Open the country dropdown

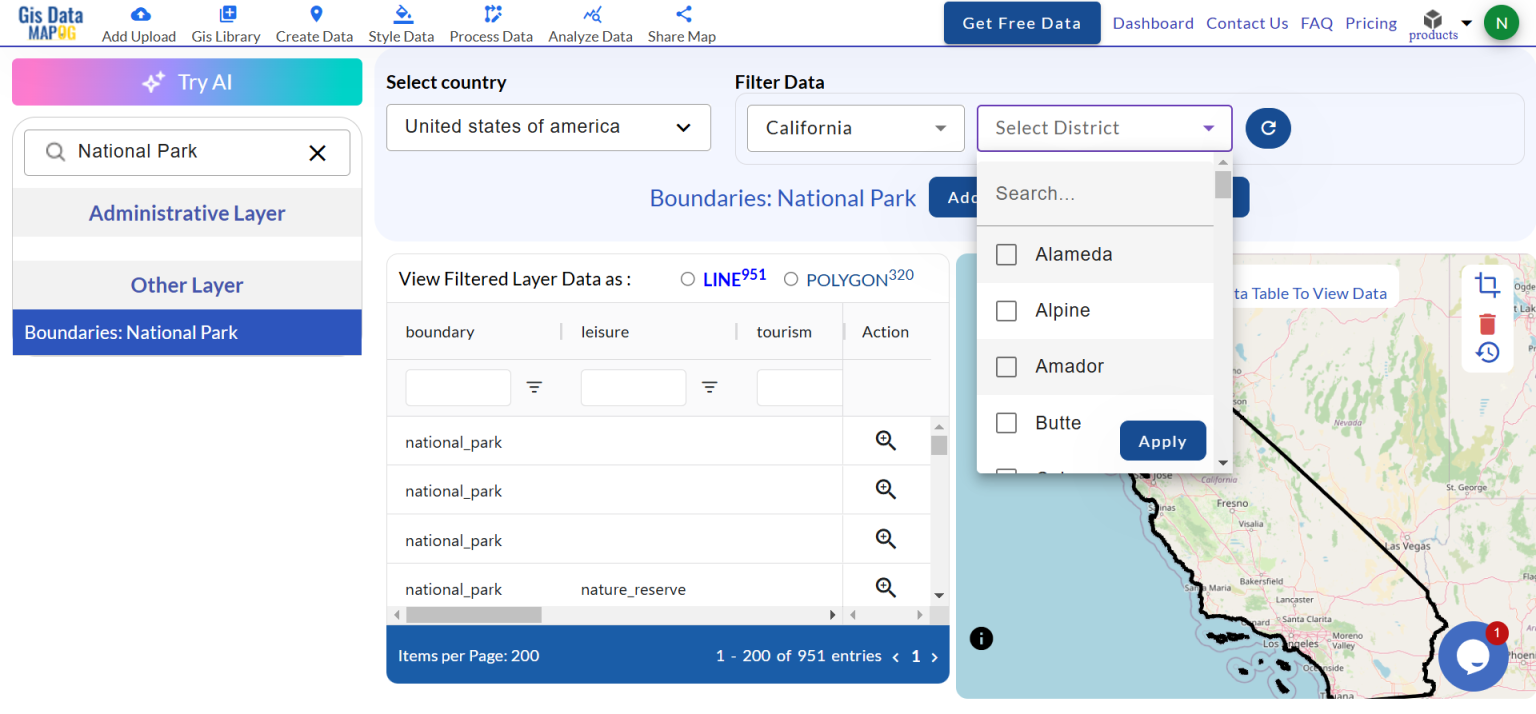(x=548, y=127)
